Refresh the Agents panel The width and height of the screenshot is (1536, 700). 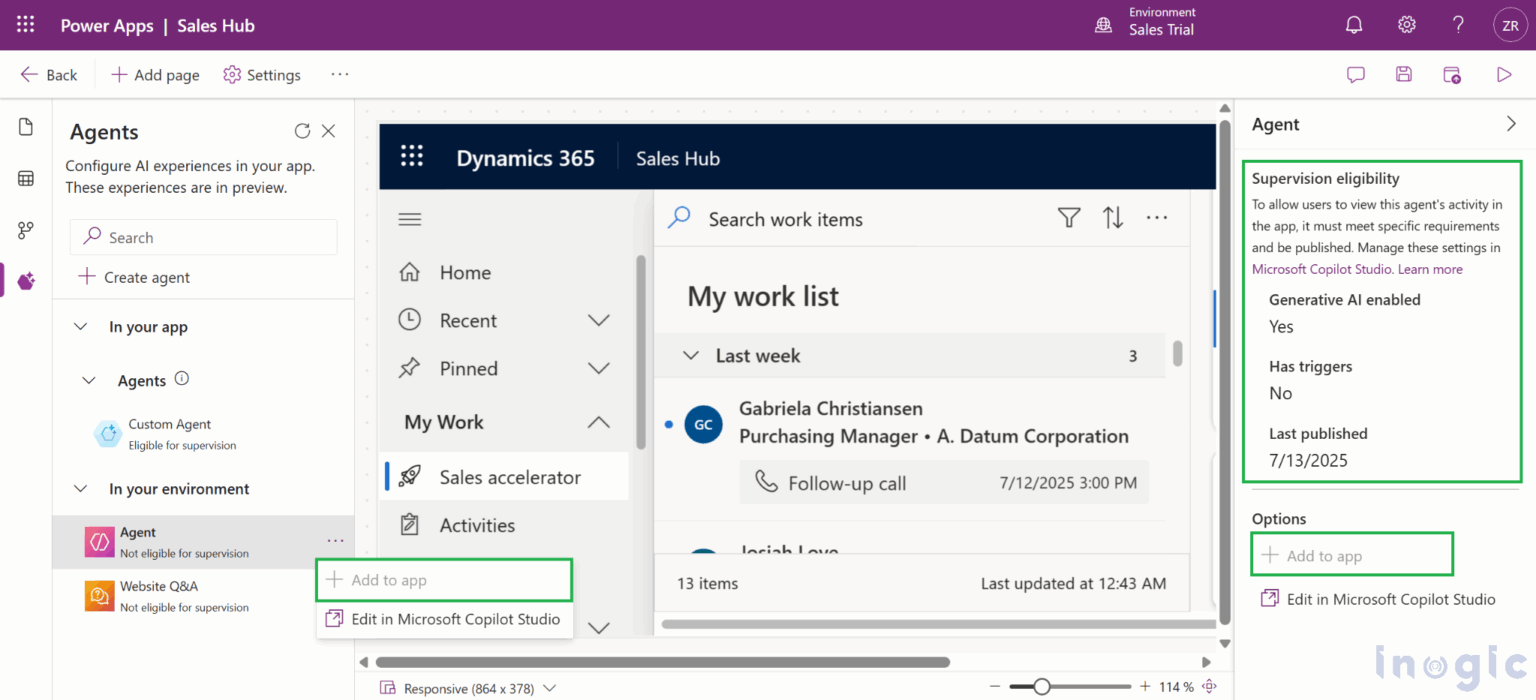pyautogui.click(x=302, y=130)
